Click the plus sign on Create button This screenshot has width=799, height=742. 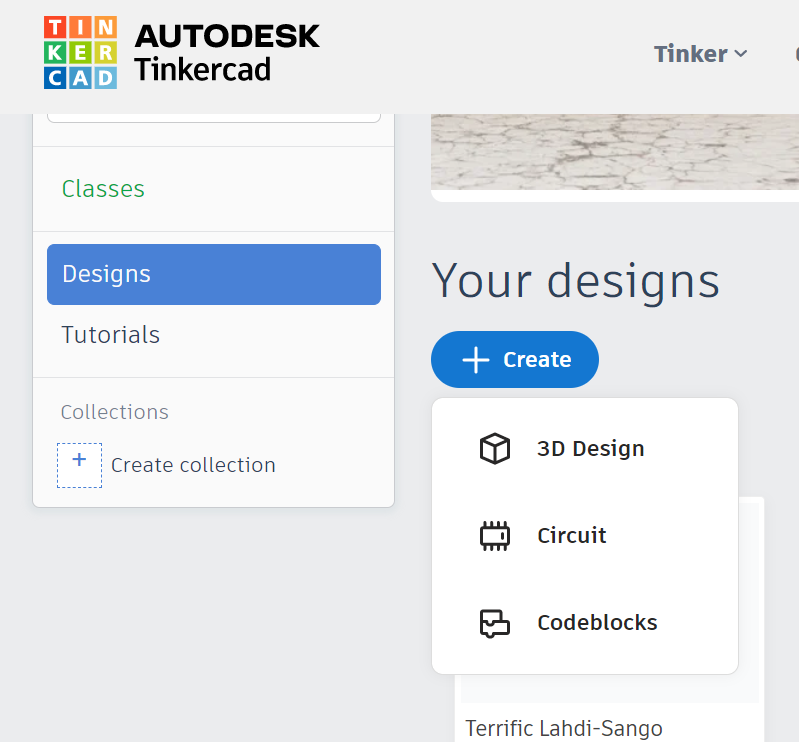476,360
